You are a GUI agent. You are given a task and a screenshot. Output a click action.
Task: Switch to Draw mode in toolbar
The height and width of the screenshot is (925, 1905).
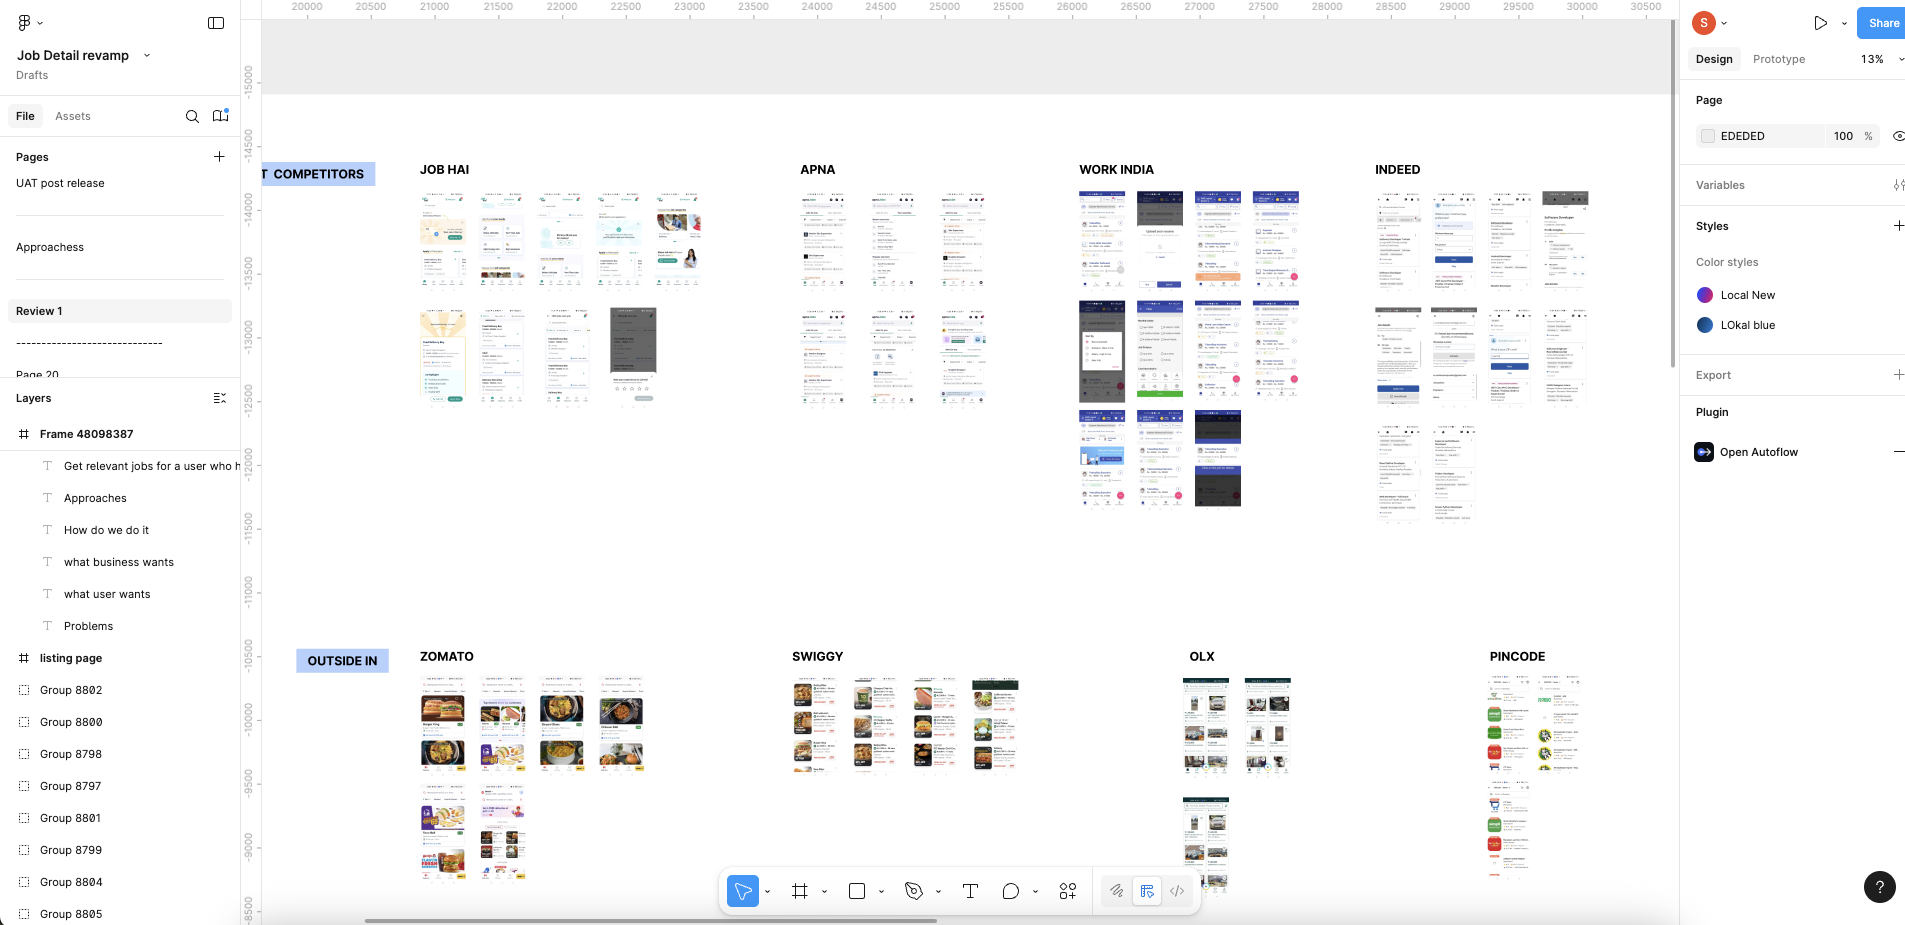[x=1116, y=891]
